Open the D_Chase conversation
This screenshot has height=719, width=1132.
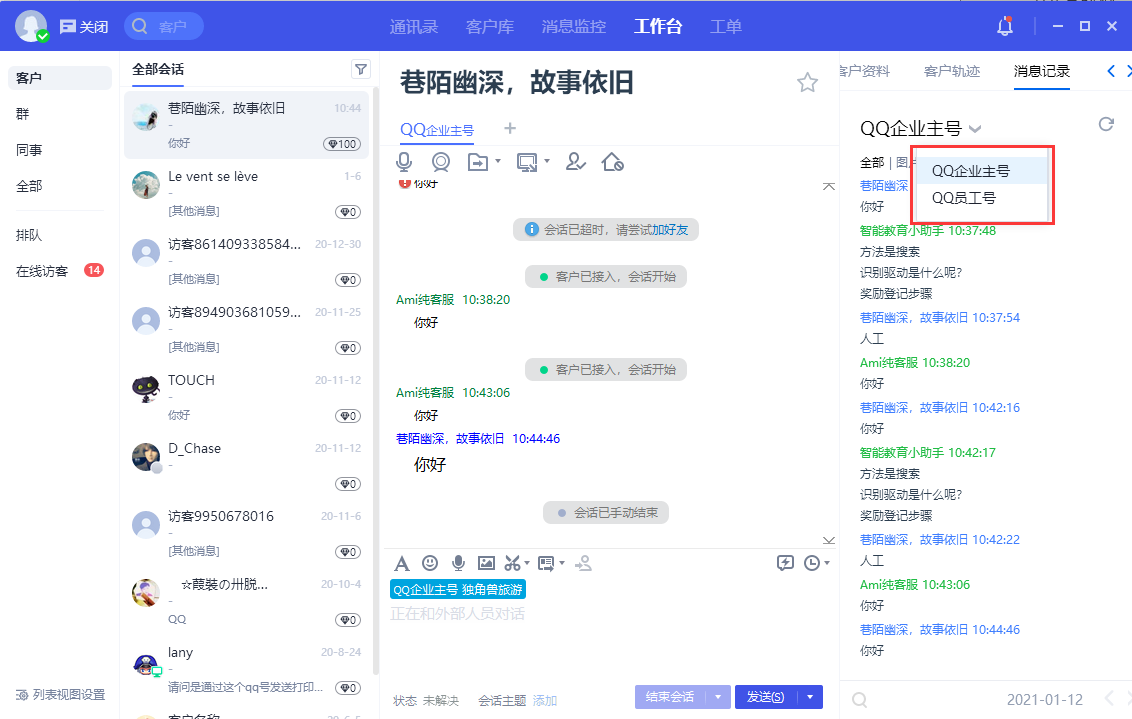point(246,465)
